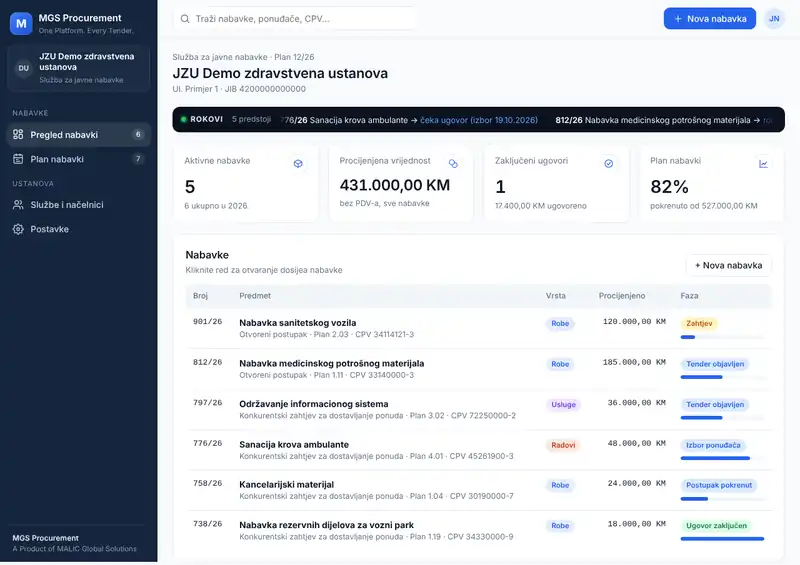Click the Pregled nabavki grid icon

pyautogui.click(x=18, y=134)
